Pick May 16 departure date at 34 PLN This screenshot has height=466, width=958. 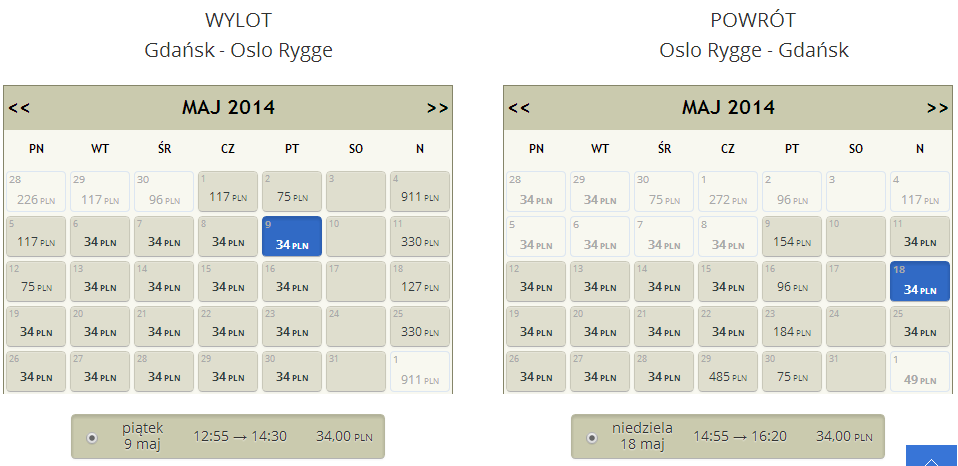(x=292, y=281)
